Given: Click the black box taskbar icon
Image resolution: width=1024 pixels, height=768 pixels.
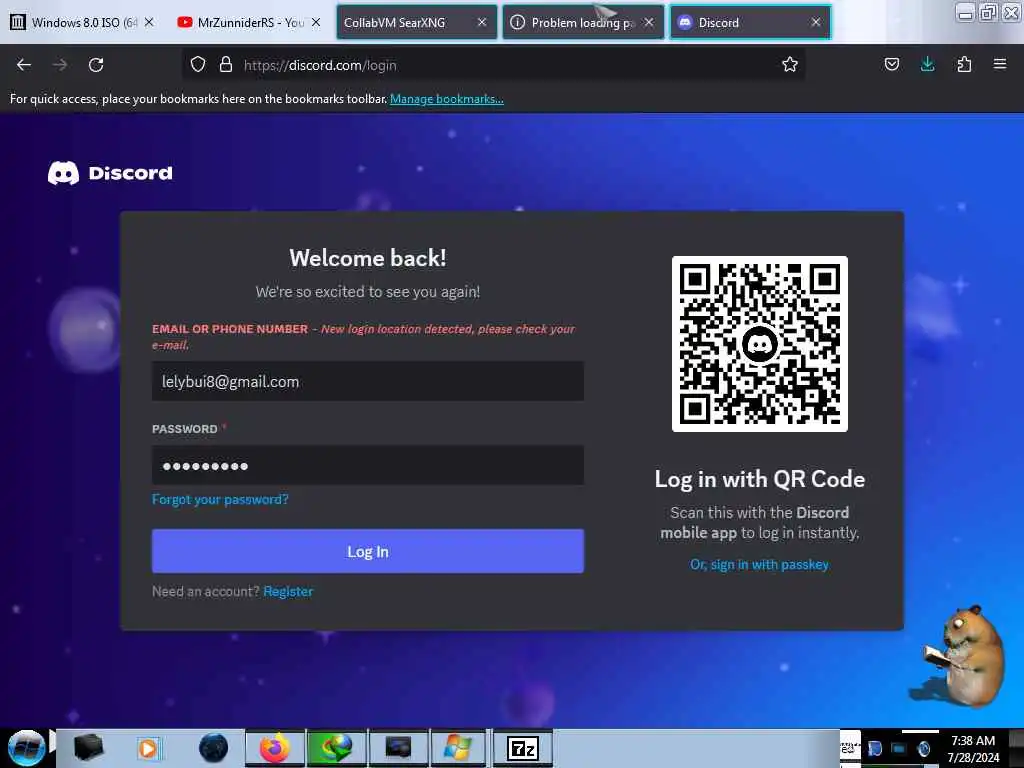Looking at the screenshot, I should pyautogui.click(x=89, y=748).
